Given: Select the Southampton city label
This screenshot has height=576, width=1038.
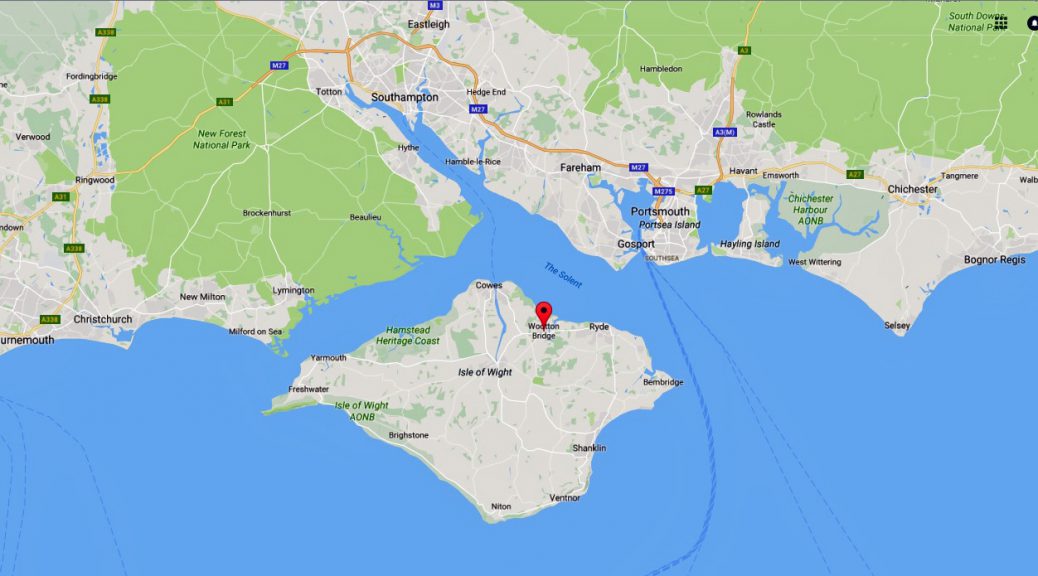Looking at the screenshot, I should pyautogui.click(x=404, y=97).
